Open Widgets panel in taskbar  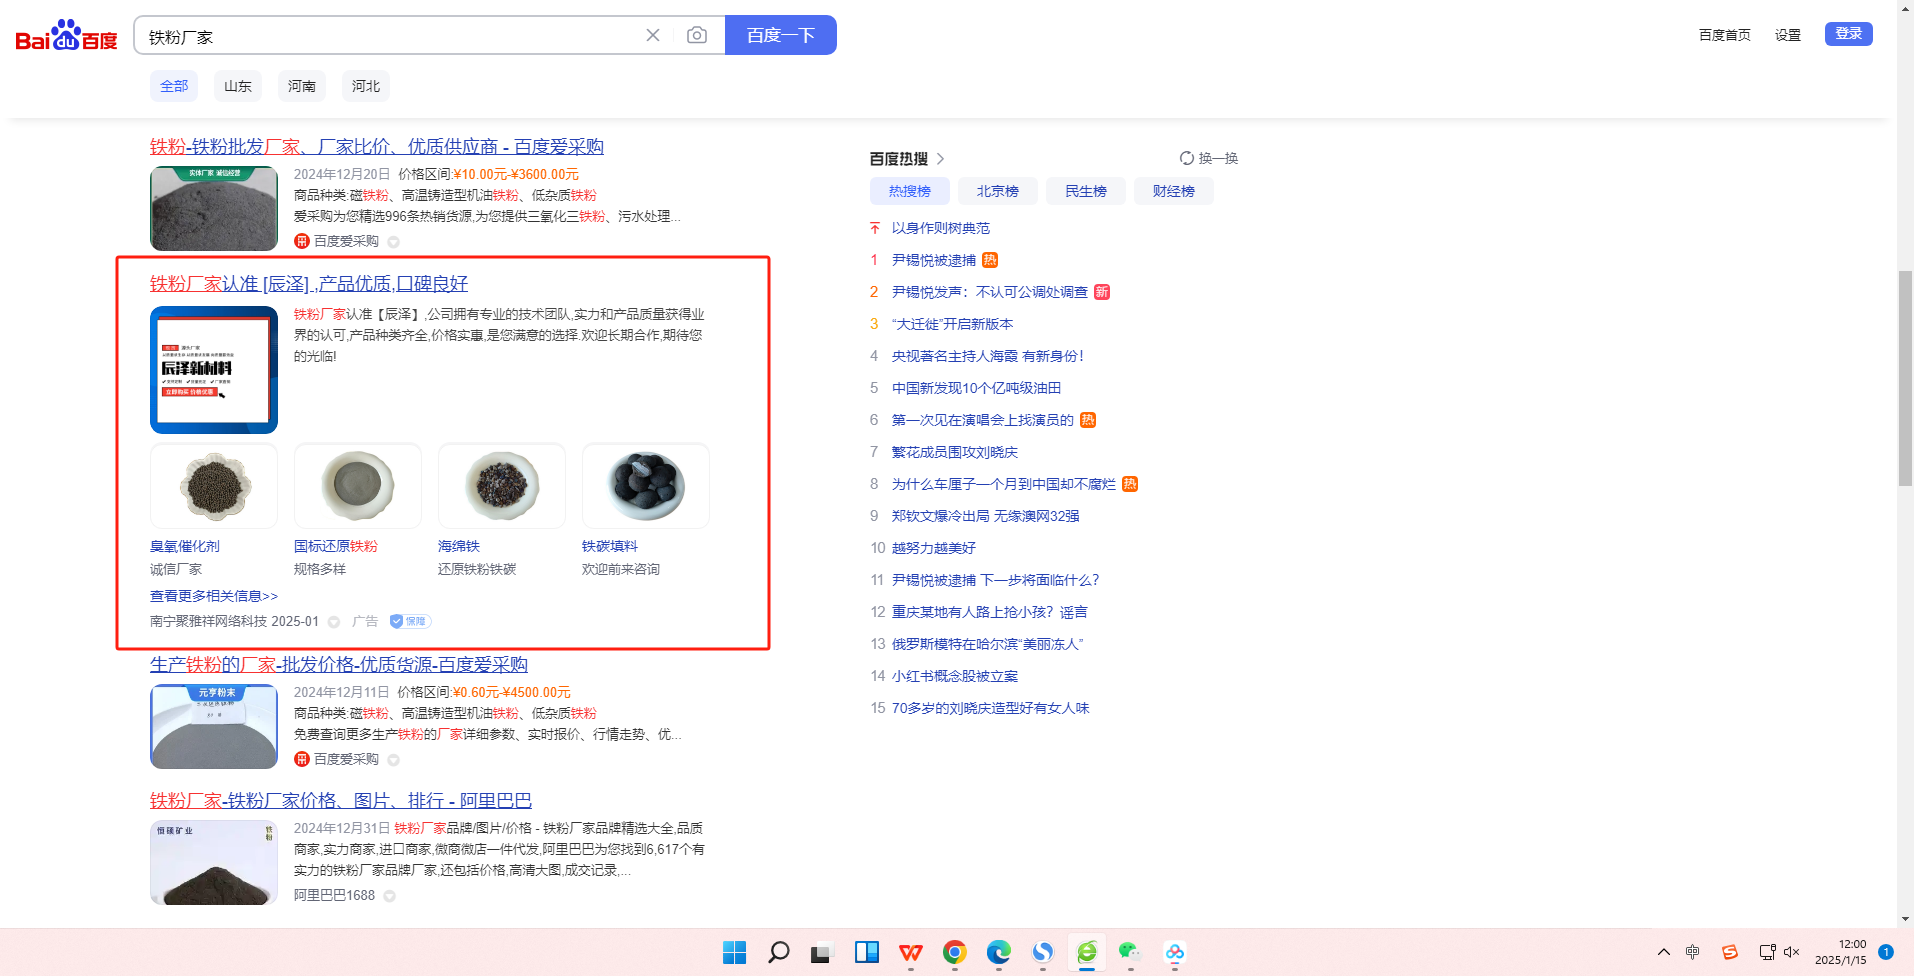(866, 952)
